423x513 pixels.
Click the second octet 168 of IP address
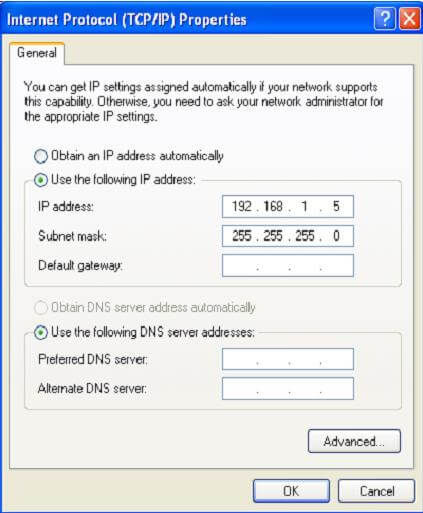coord(273,206)
